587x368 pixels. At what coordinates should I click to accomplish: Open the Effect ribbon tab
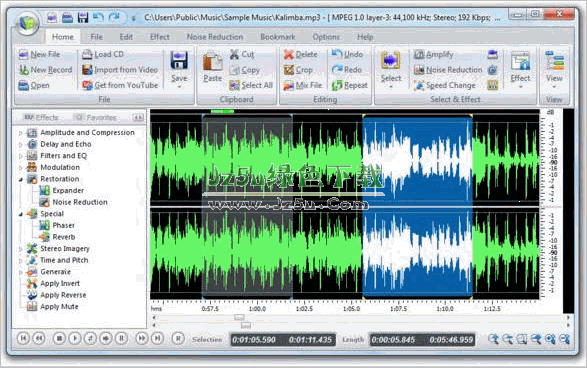click(x=160, y=37)
